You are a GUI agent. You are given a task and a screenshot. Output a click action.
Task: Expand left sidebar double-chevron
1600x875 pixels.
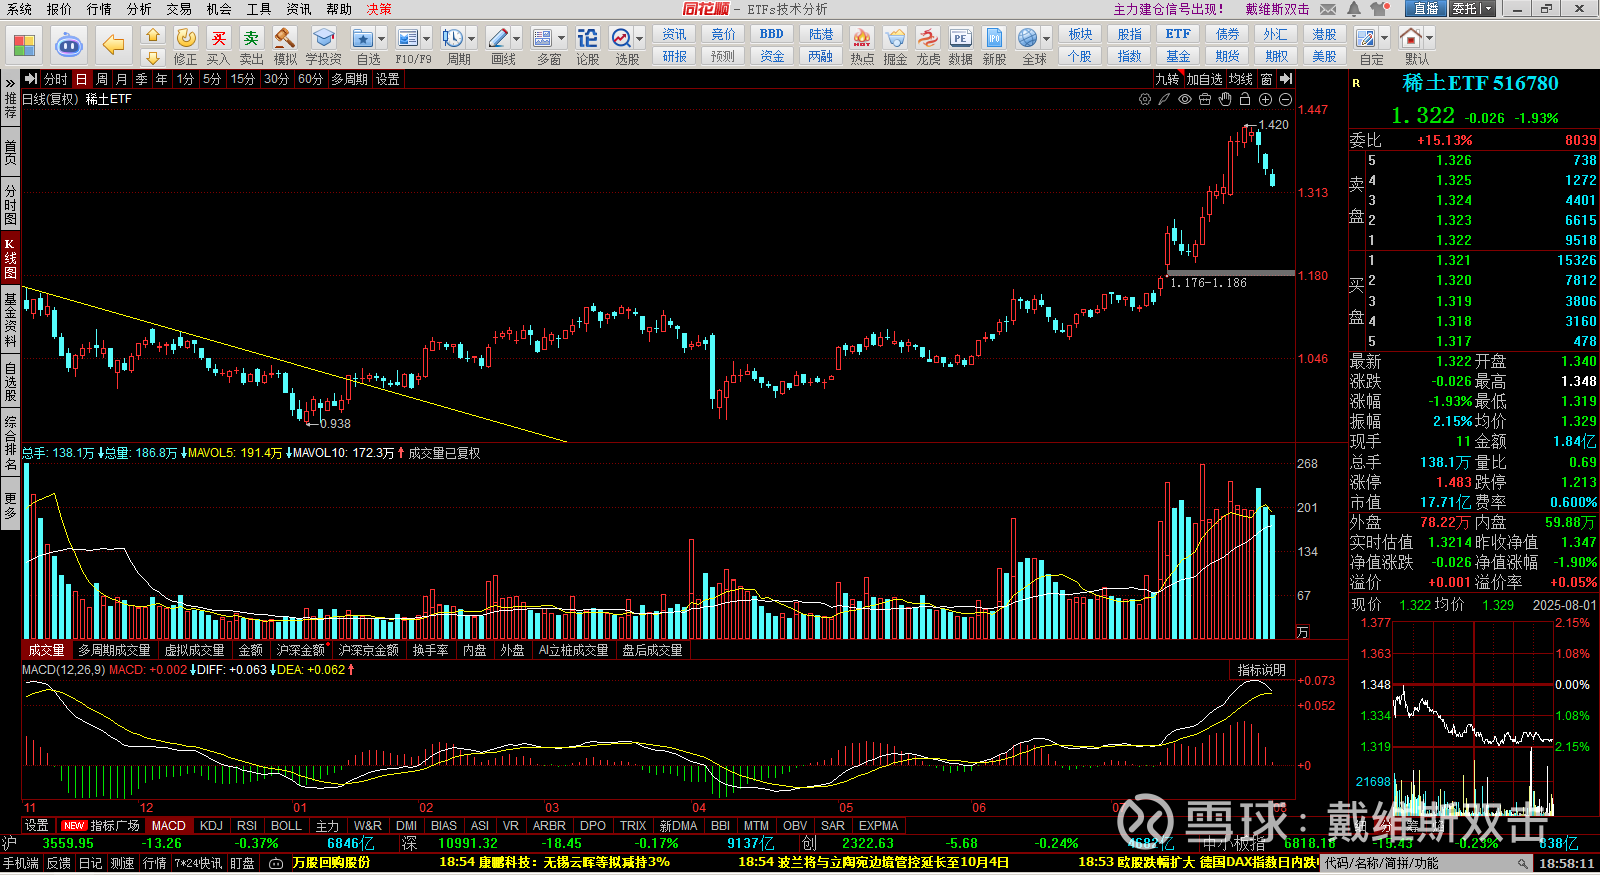(10, 82)
